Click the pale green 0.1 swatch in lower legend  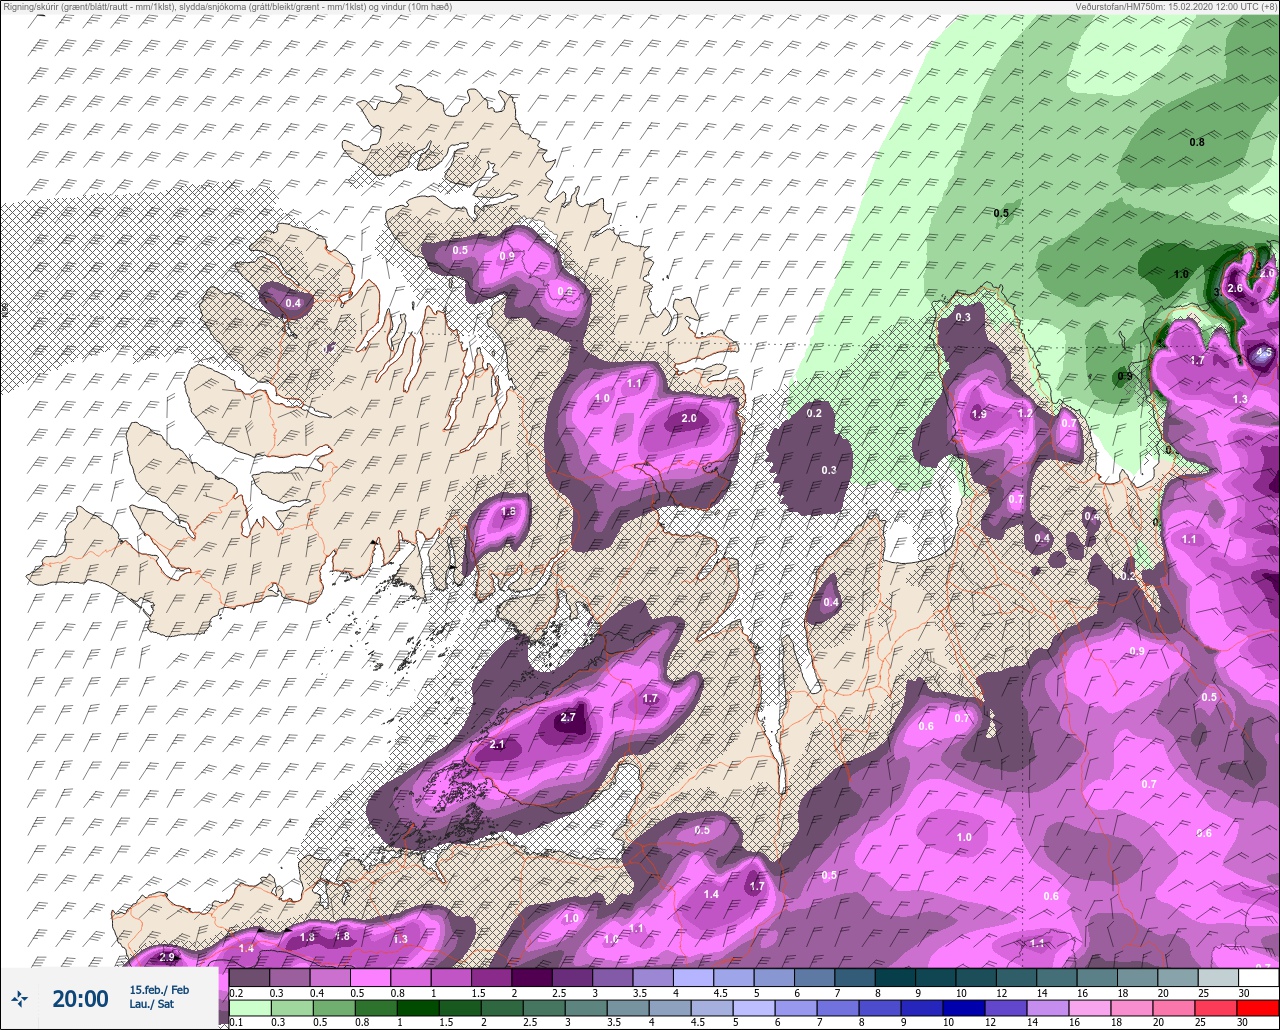[250, 1008]
